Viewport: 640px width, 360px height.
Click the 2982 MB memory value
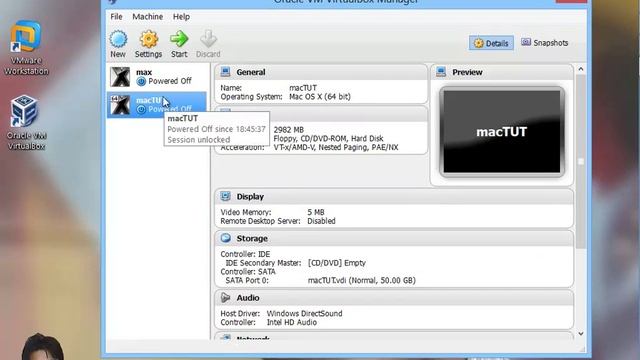point(289,130)
